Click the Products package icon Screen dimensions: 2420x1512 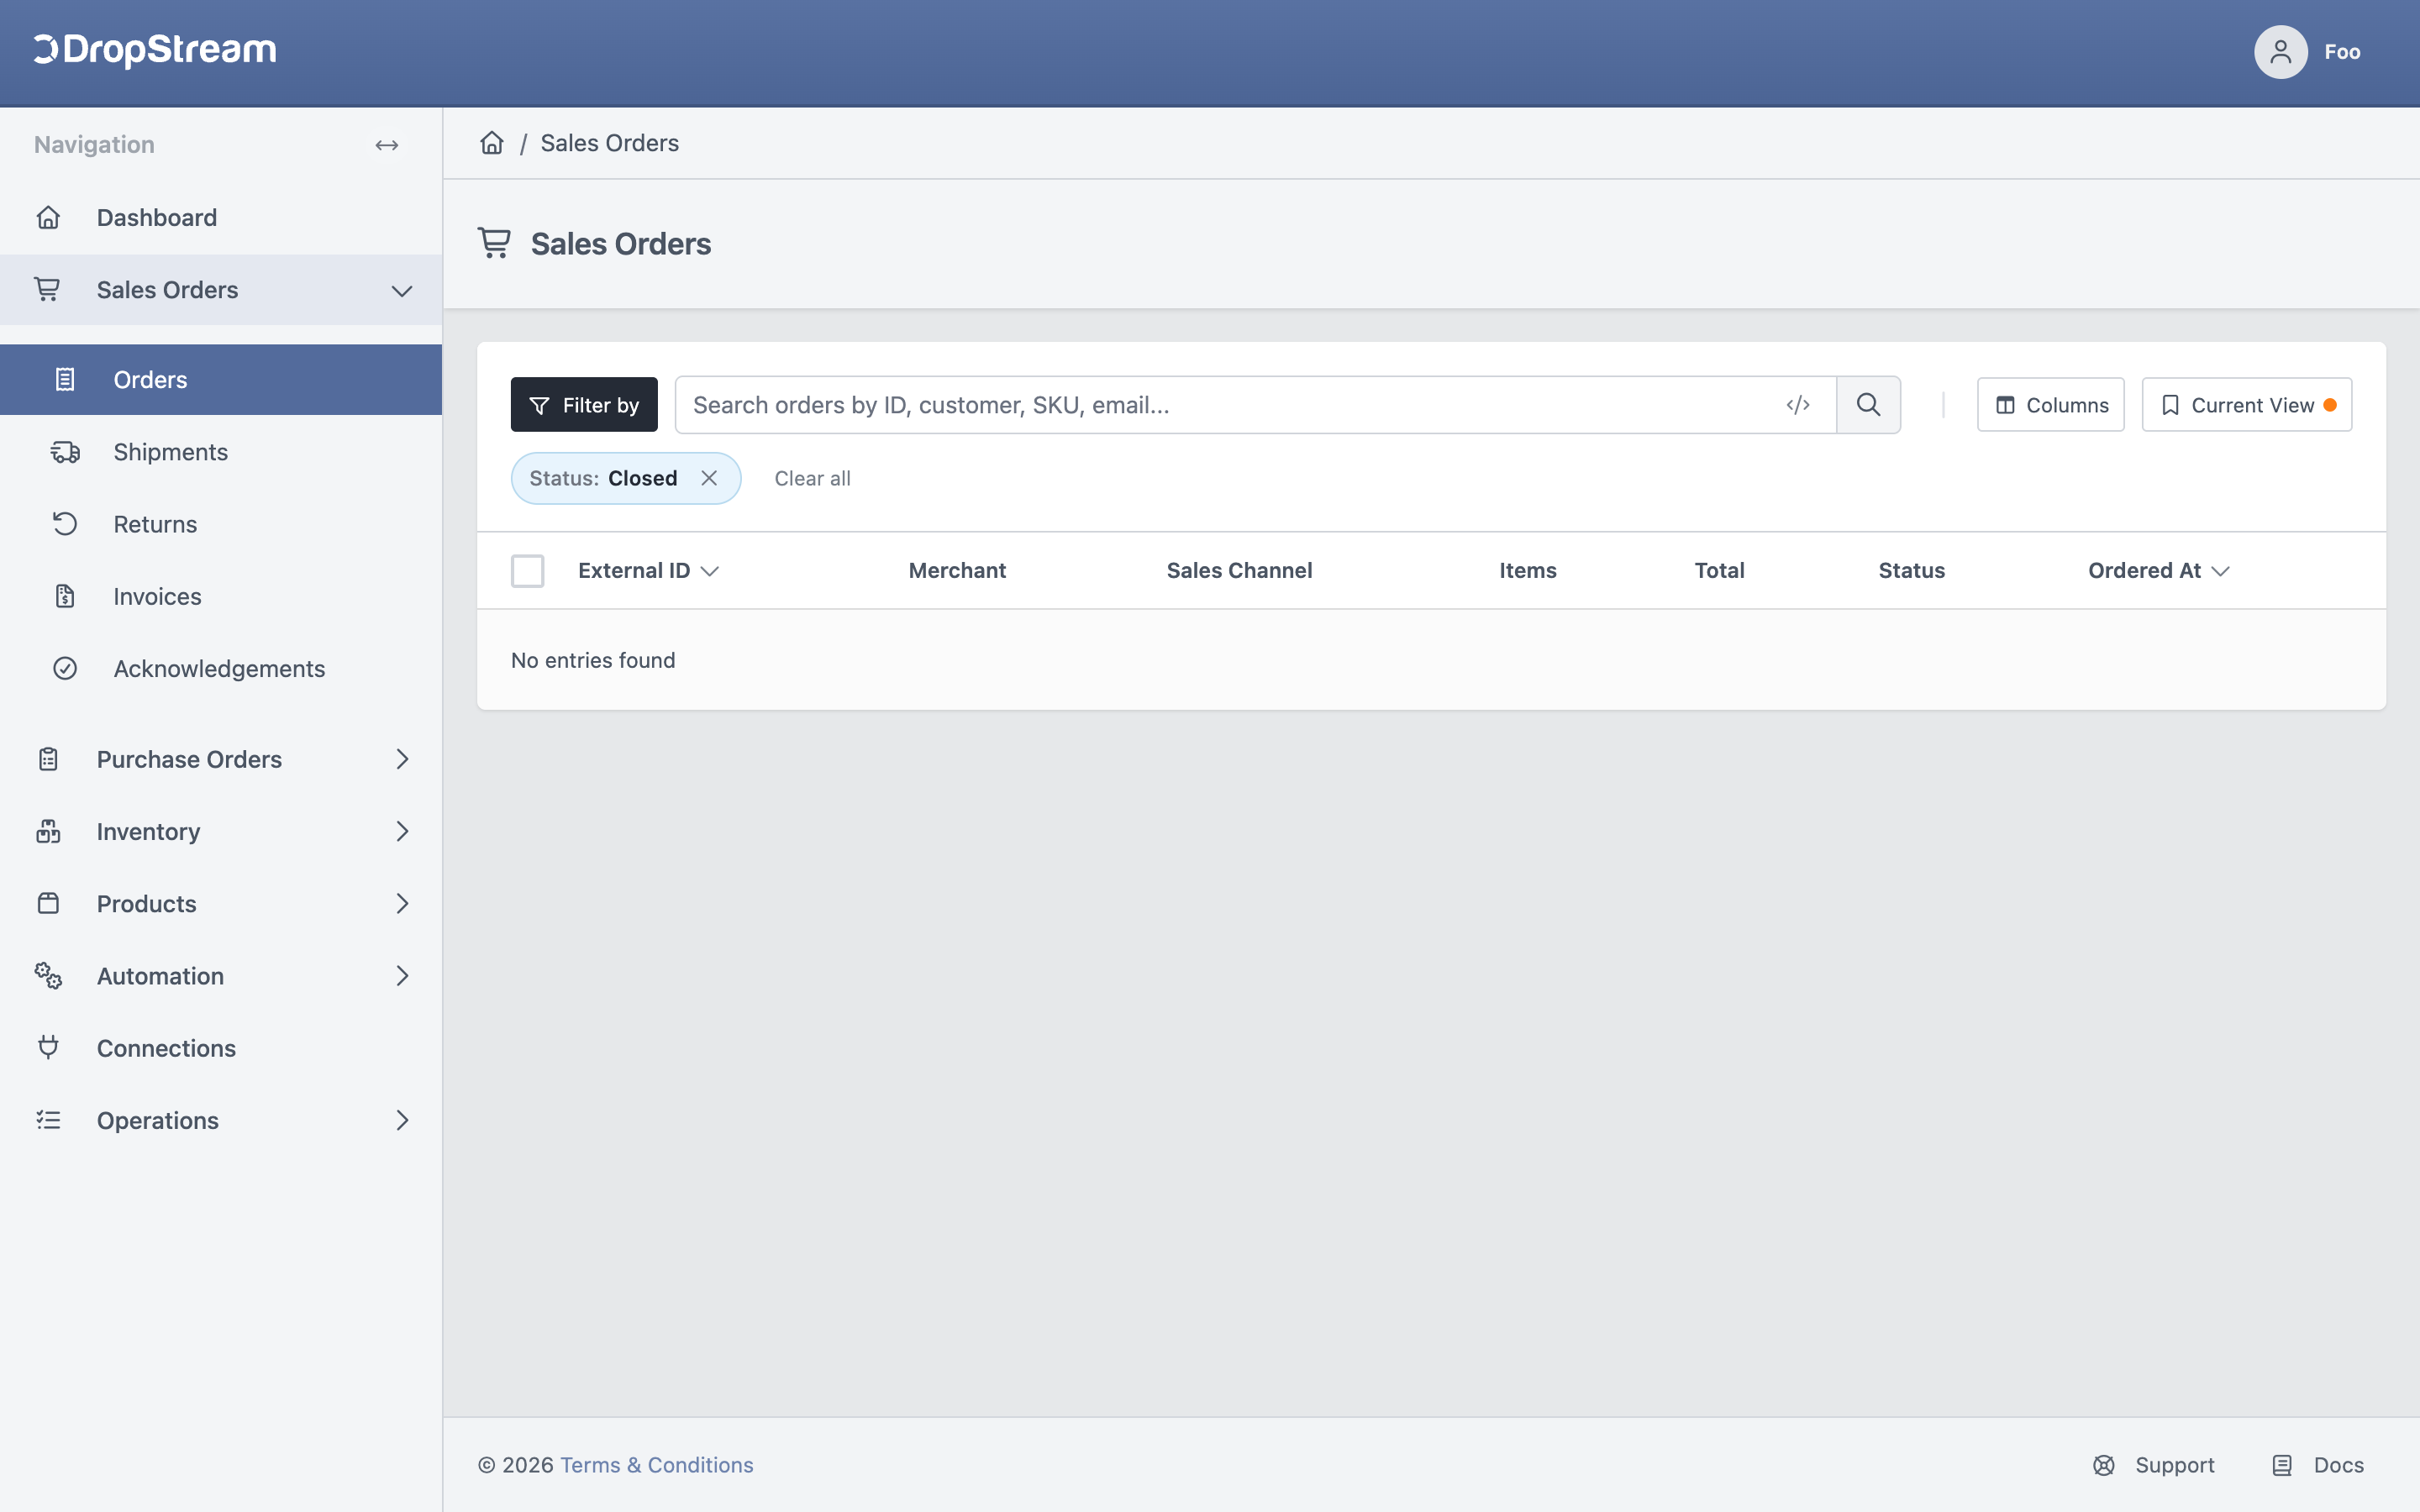(48, 903)
